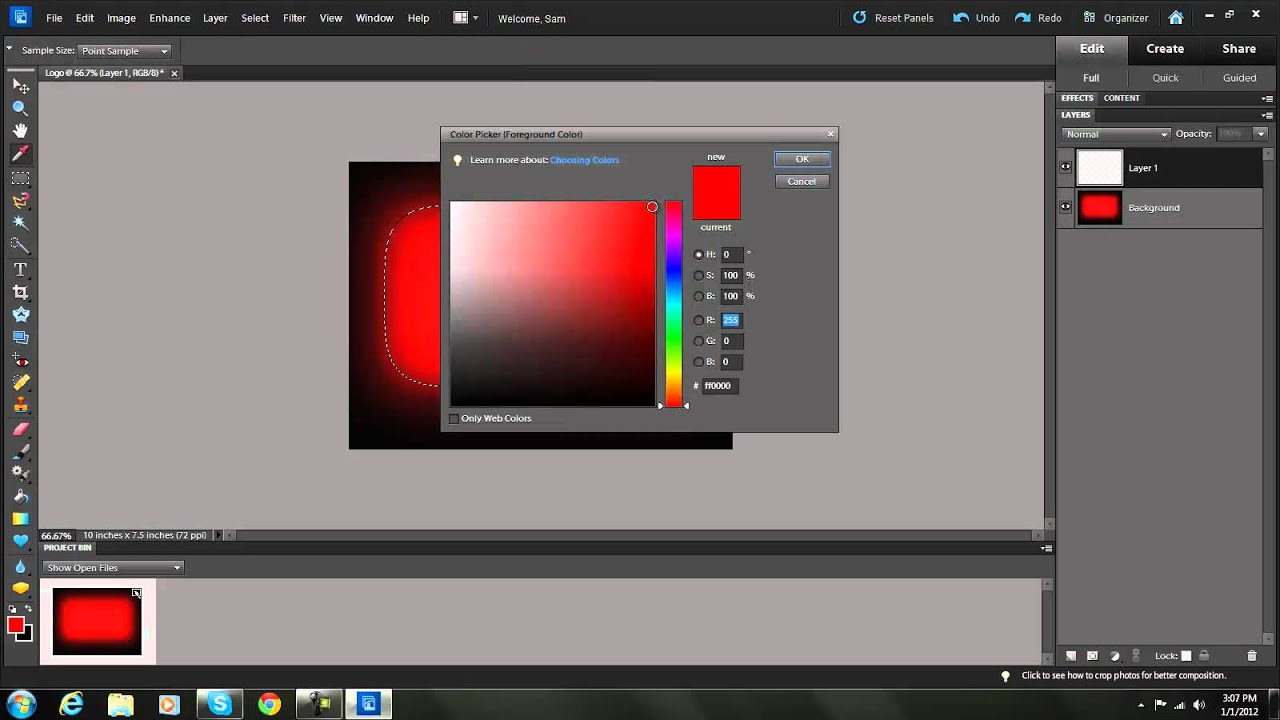Select the Magic Wand tool
Image resolution: width=1280 pixels, height=720 pixels.
pos(20,222)
